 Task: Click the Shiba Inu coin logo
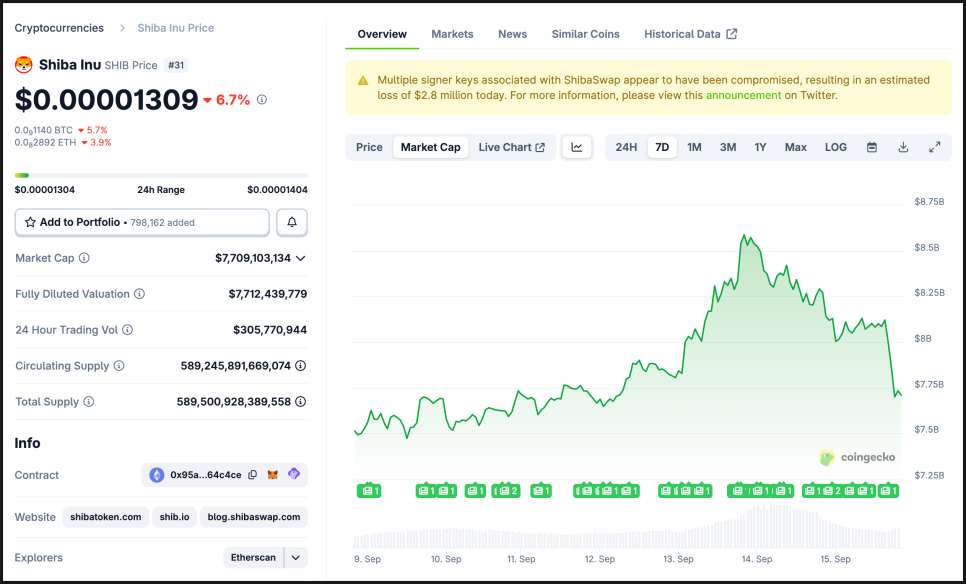click(x=23, y=65)
